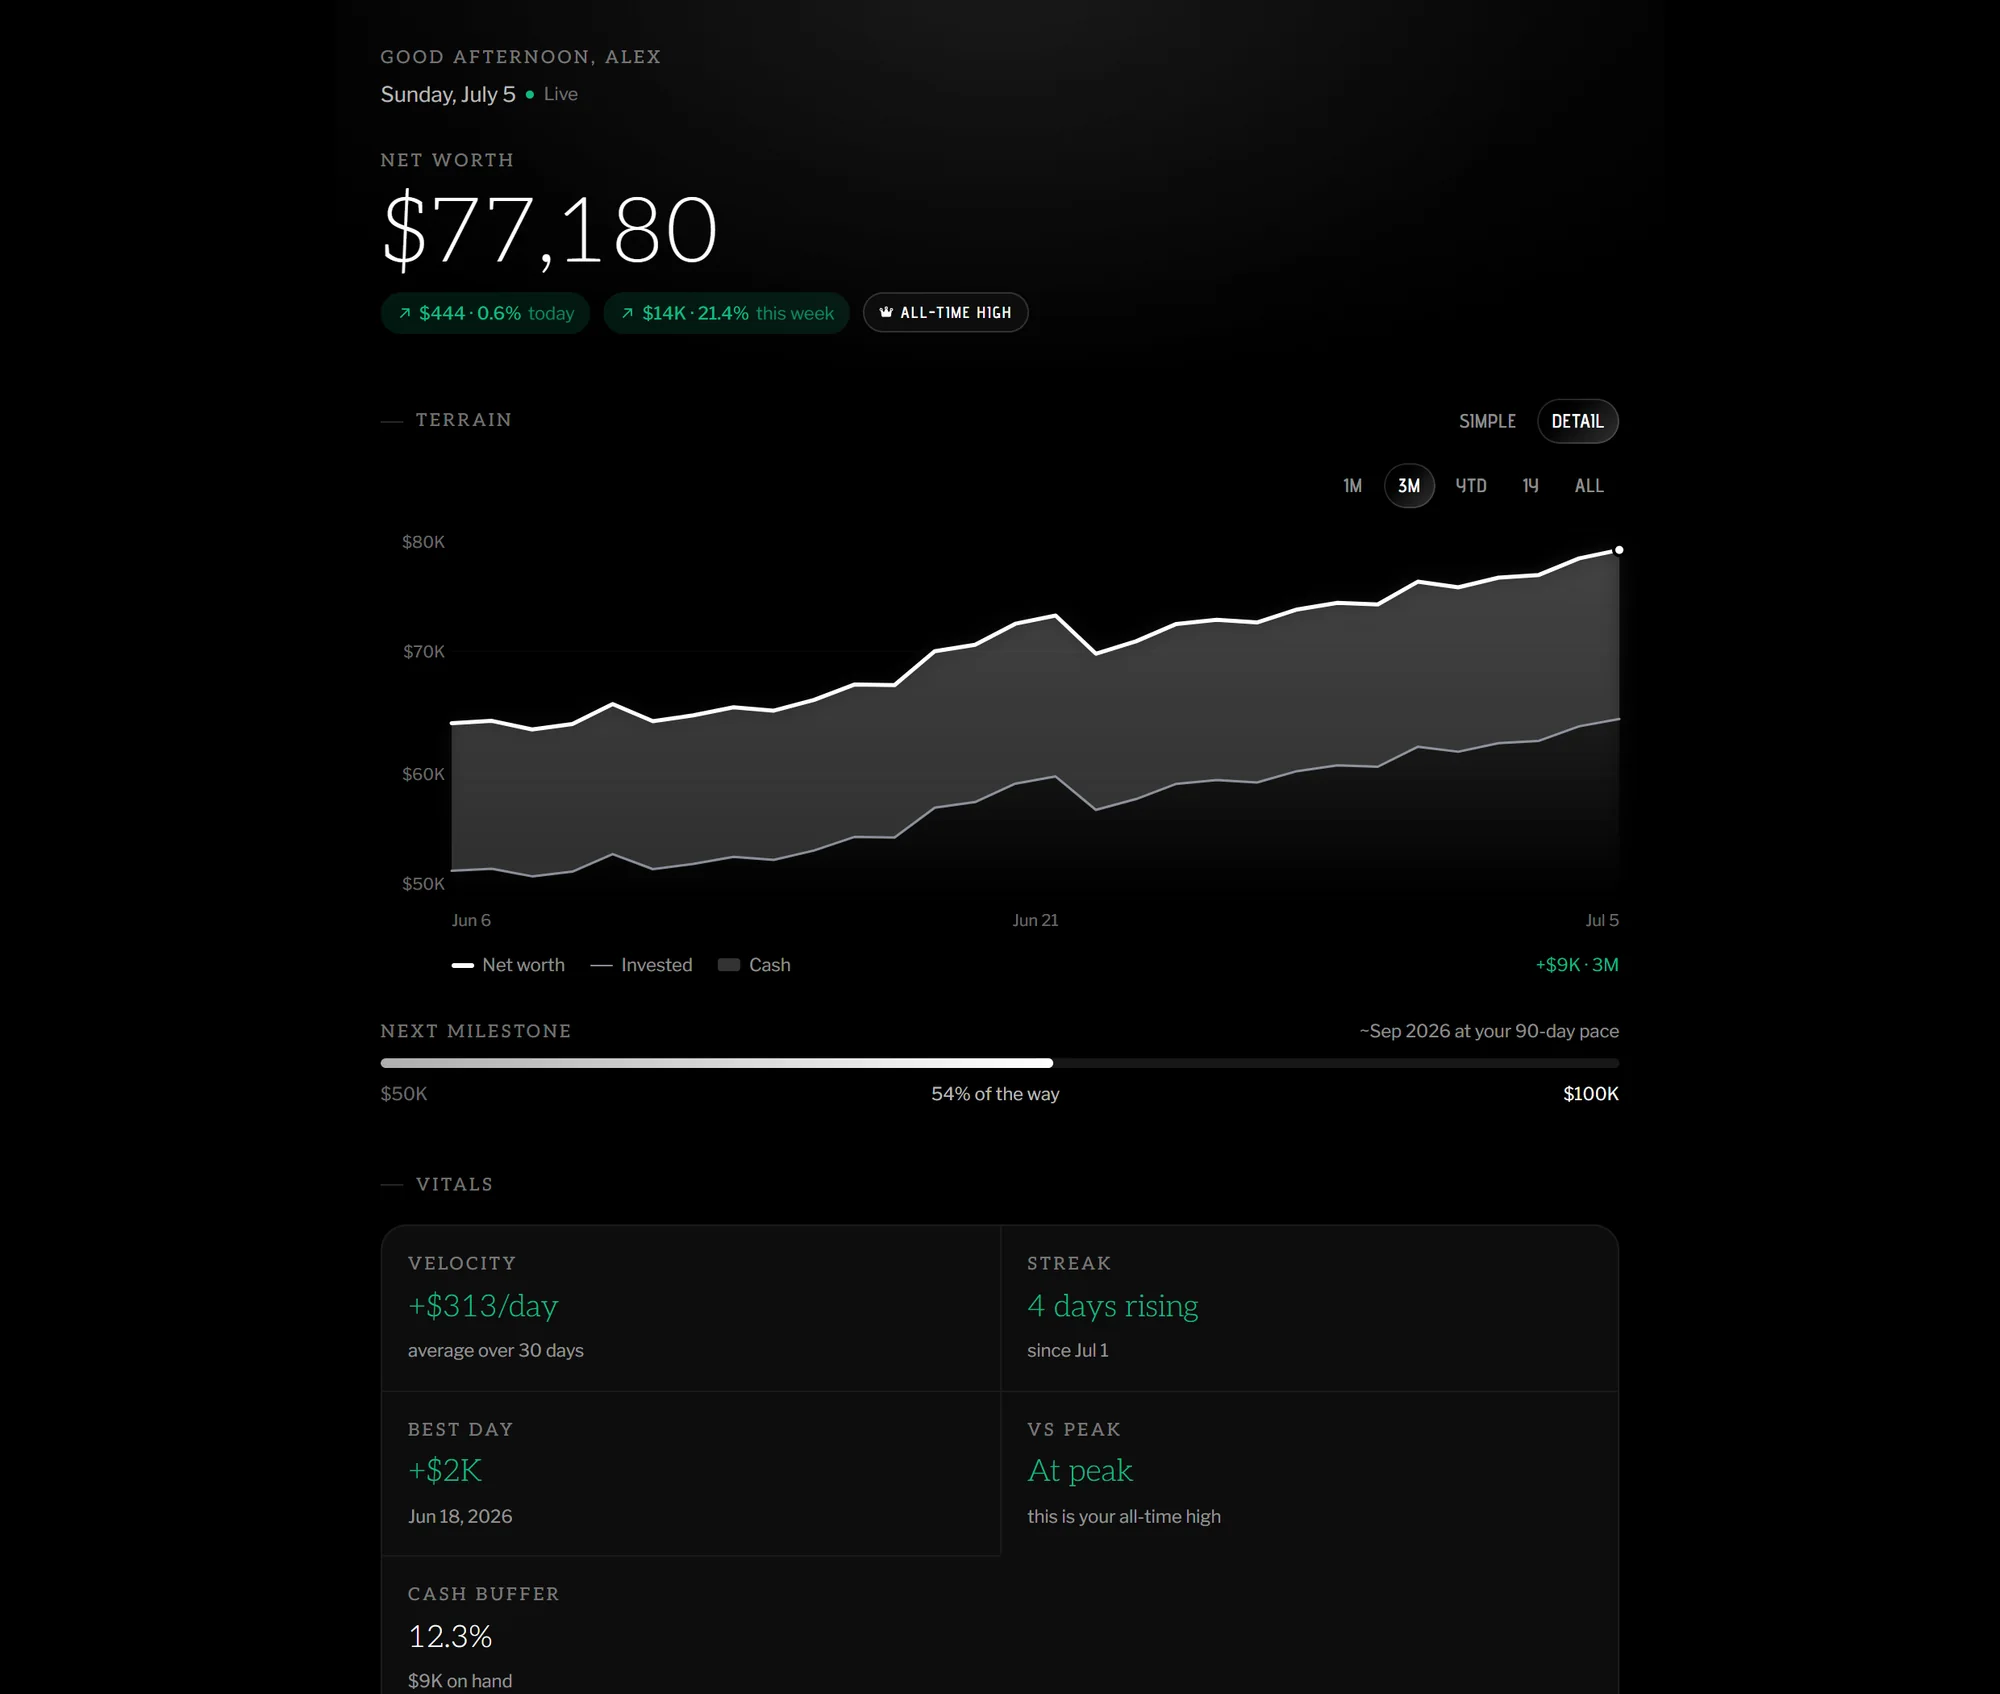Image resolution: width=2000 pixels, height=1694 pixels.
Task: Click the TERRAIN section heading
Action: (x=463, y=420)
